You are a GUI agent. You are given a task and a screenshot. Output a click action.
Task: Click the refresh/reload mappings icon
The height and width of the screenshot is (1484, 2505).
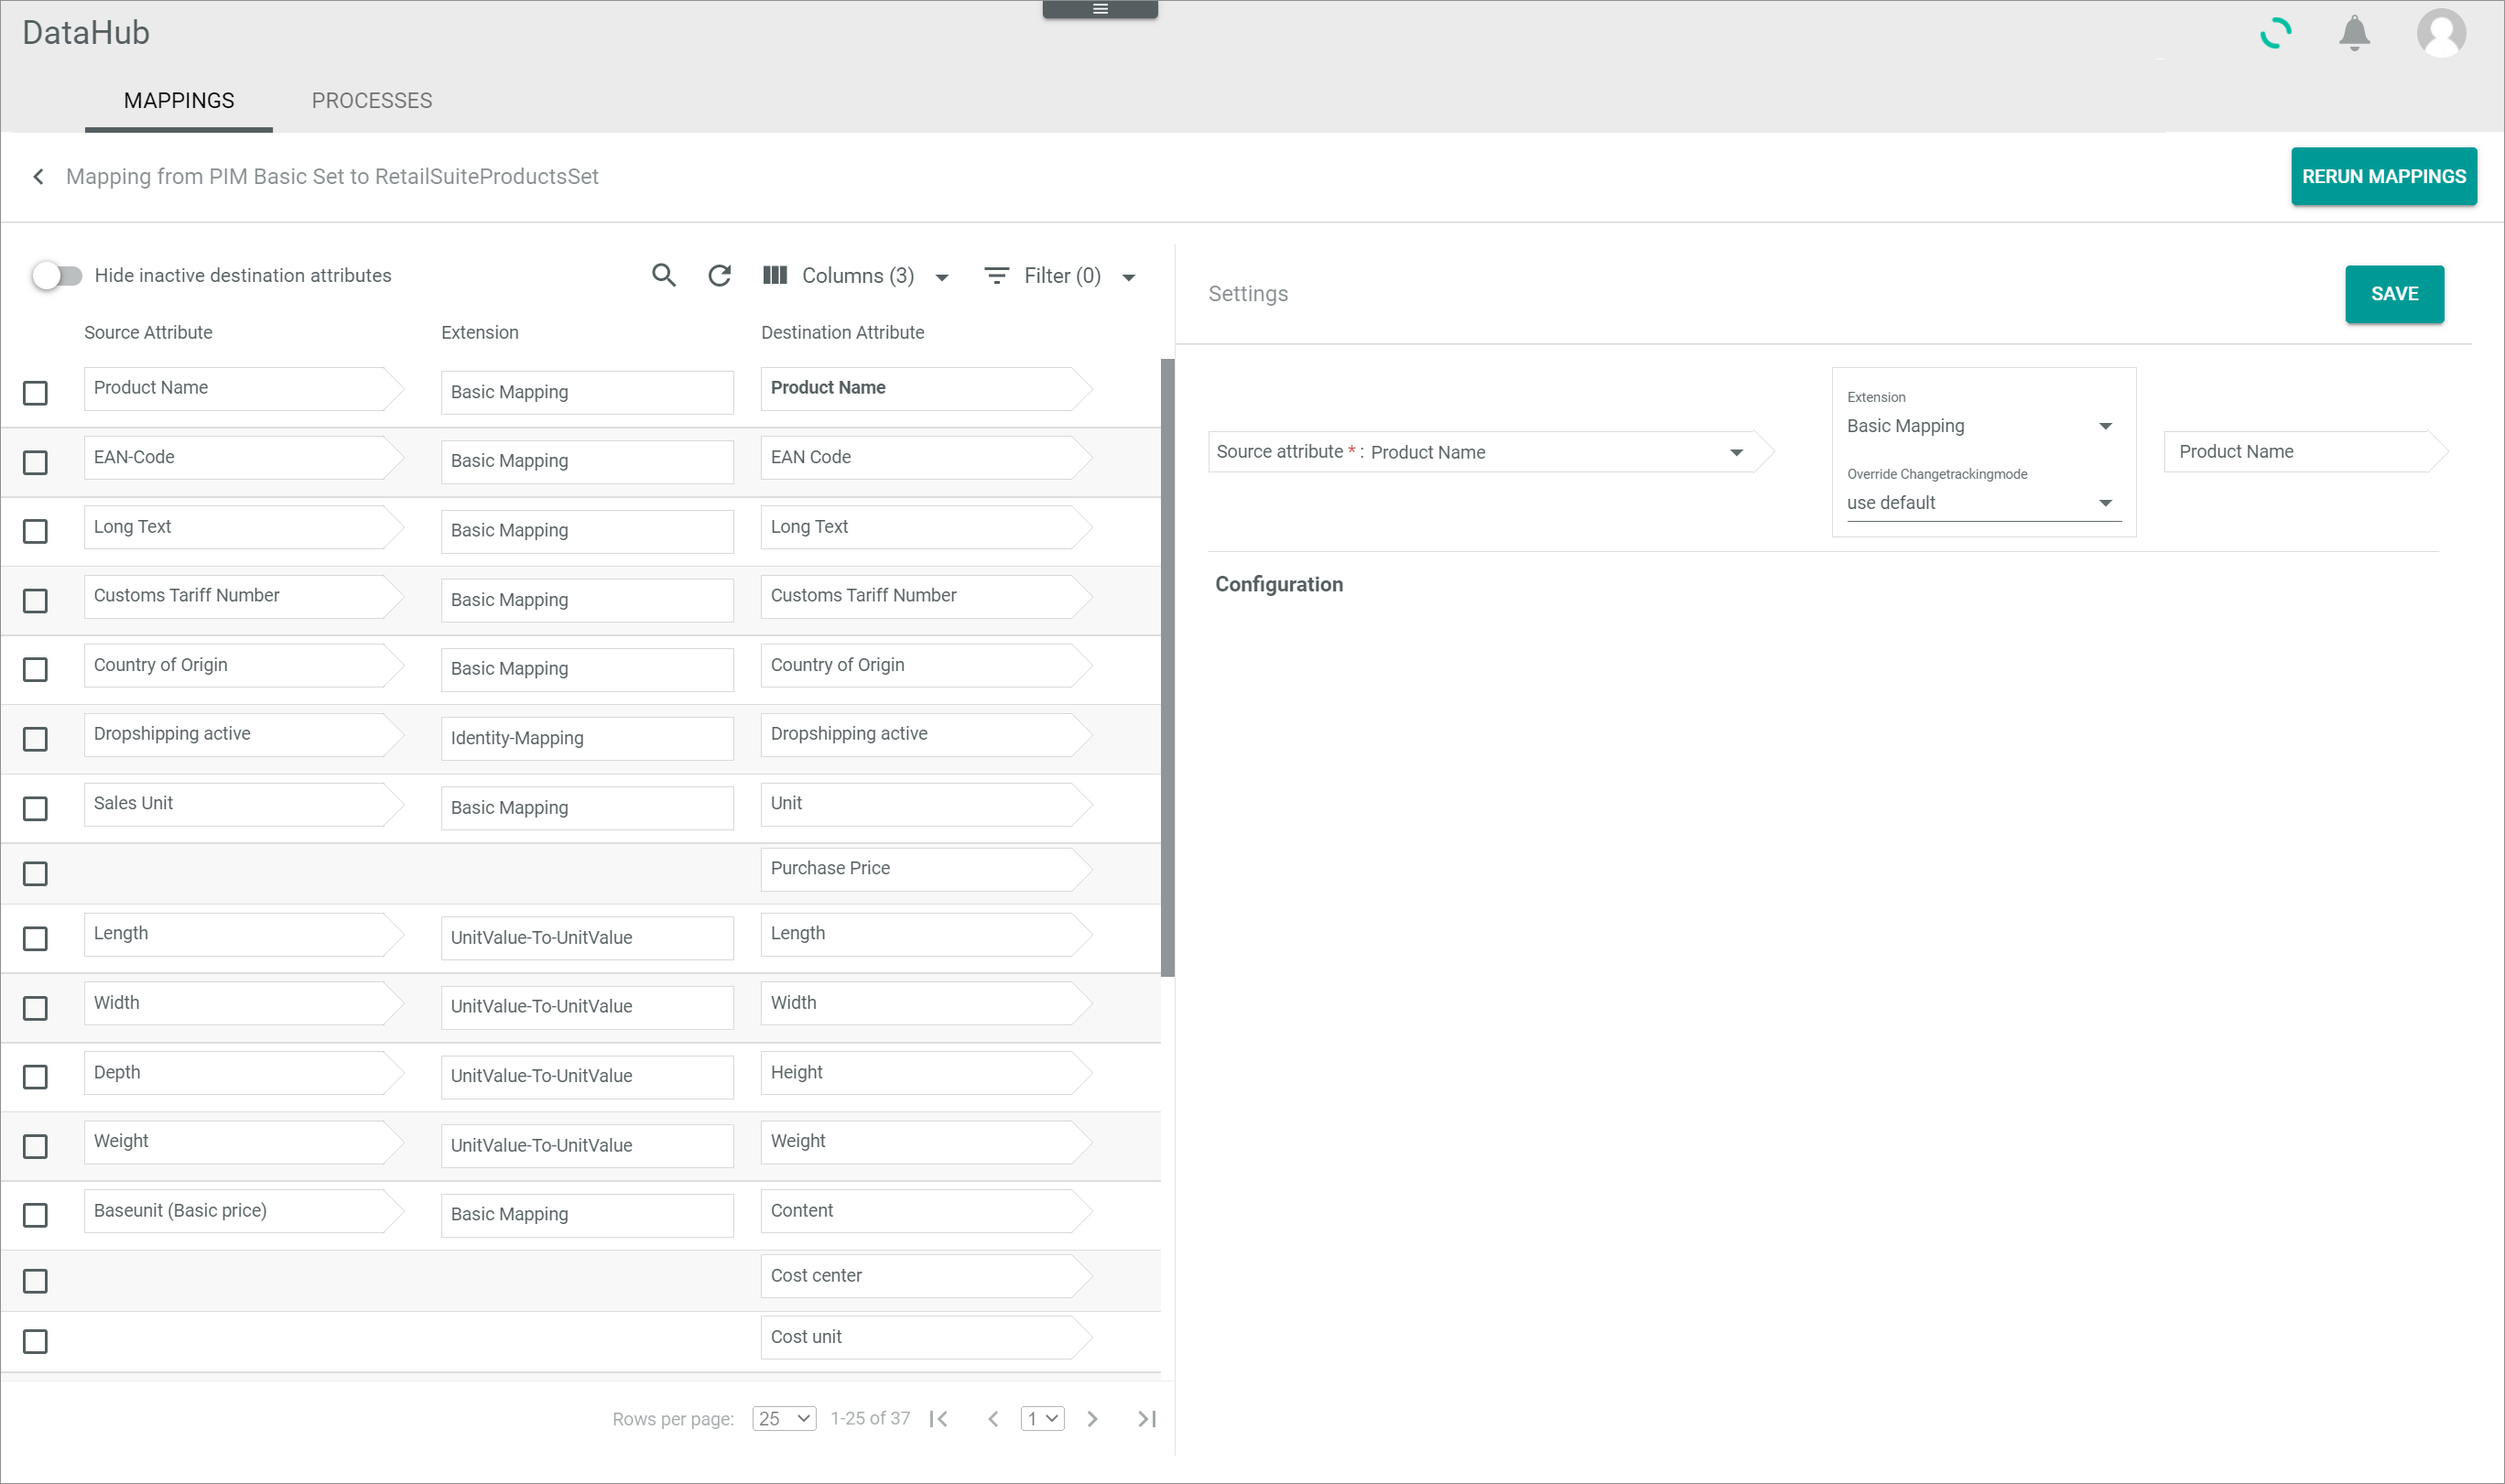[719, 276]
